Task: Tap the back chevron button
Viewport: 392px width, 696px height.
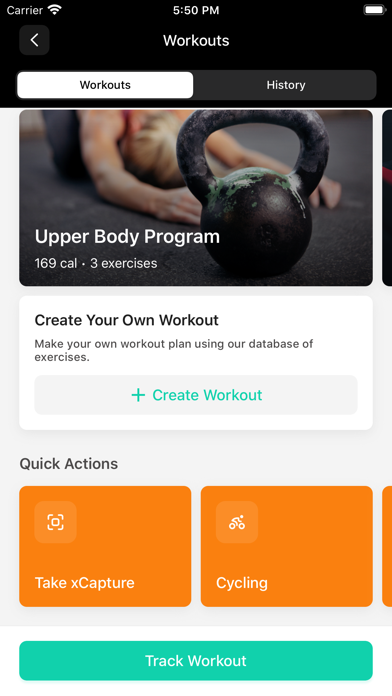Action: (x=34, y=40)
